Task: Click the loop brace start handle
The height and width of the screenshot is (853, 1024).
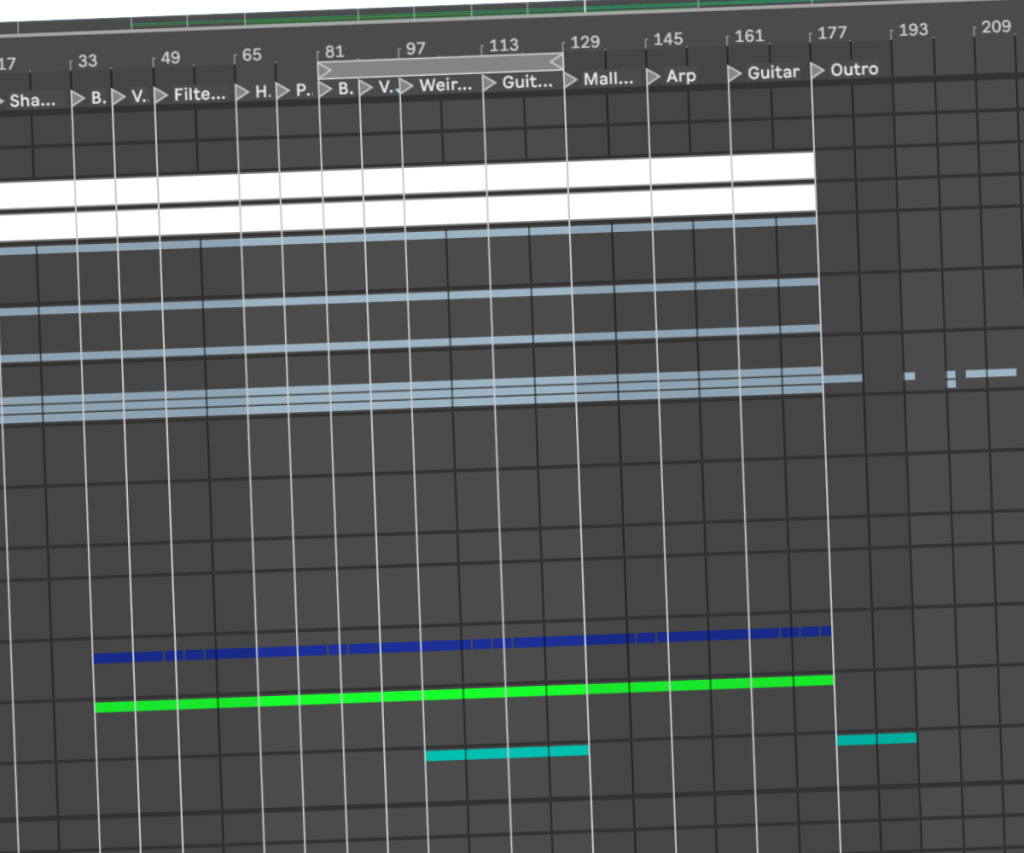Action: (324, 70)
